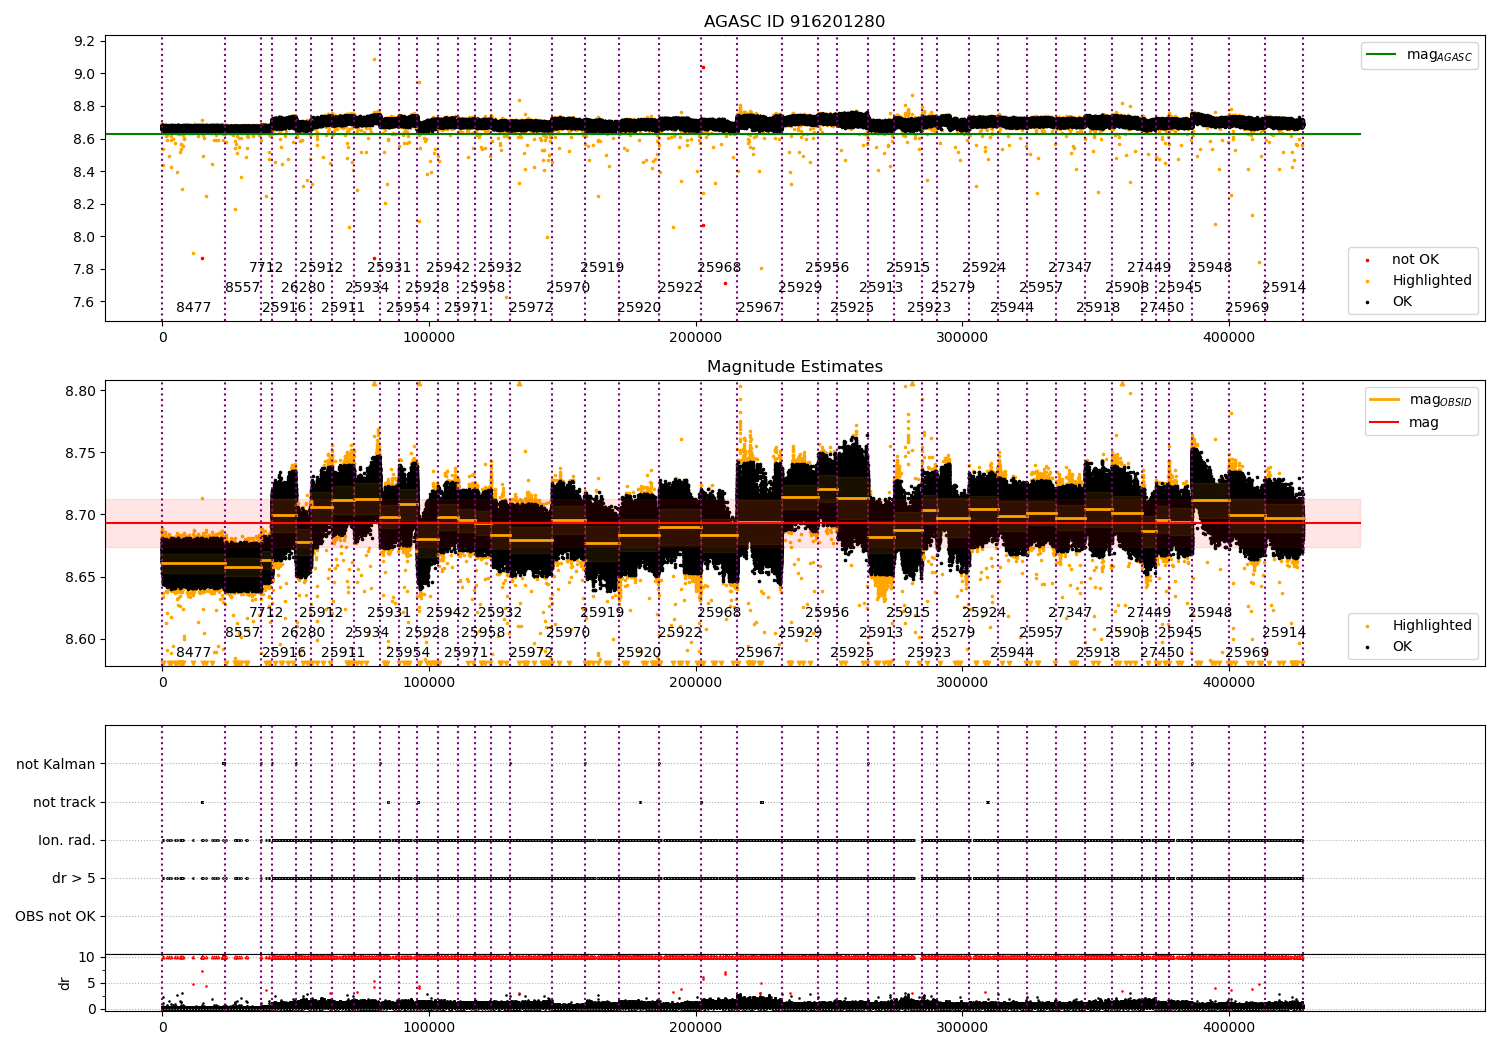Click OBSID label 27347 in top plot

1070,268
